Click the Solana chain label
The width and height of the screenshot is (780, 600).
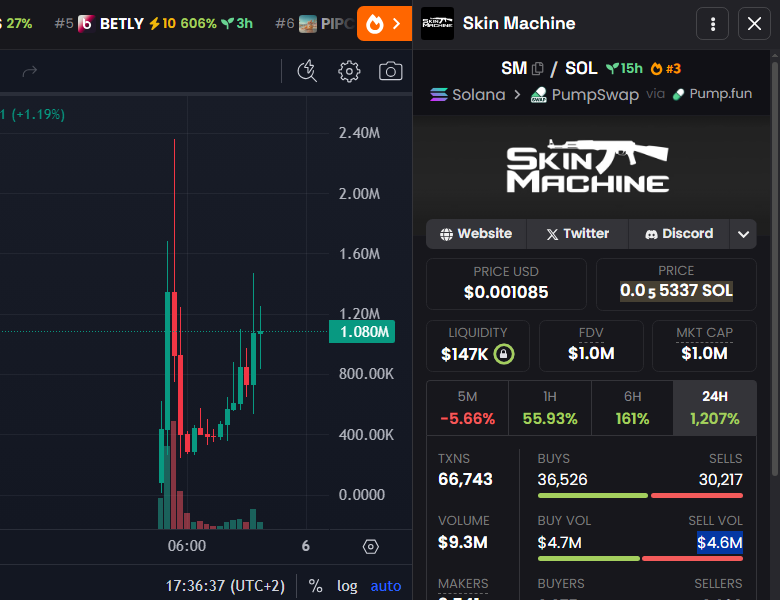point(479,95)
